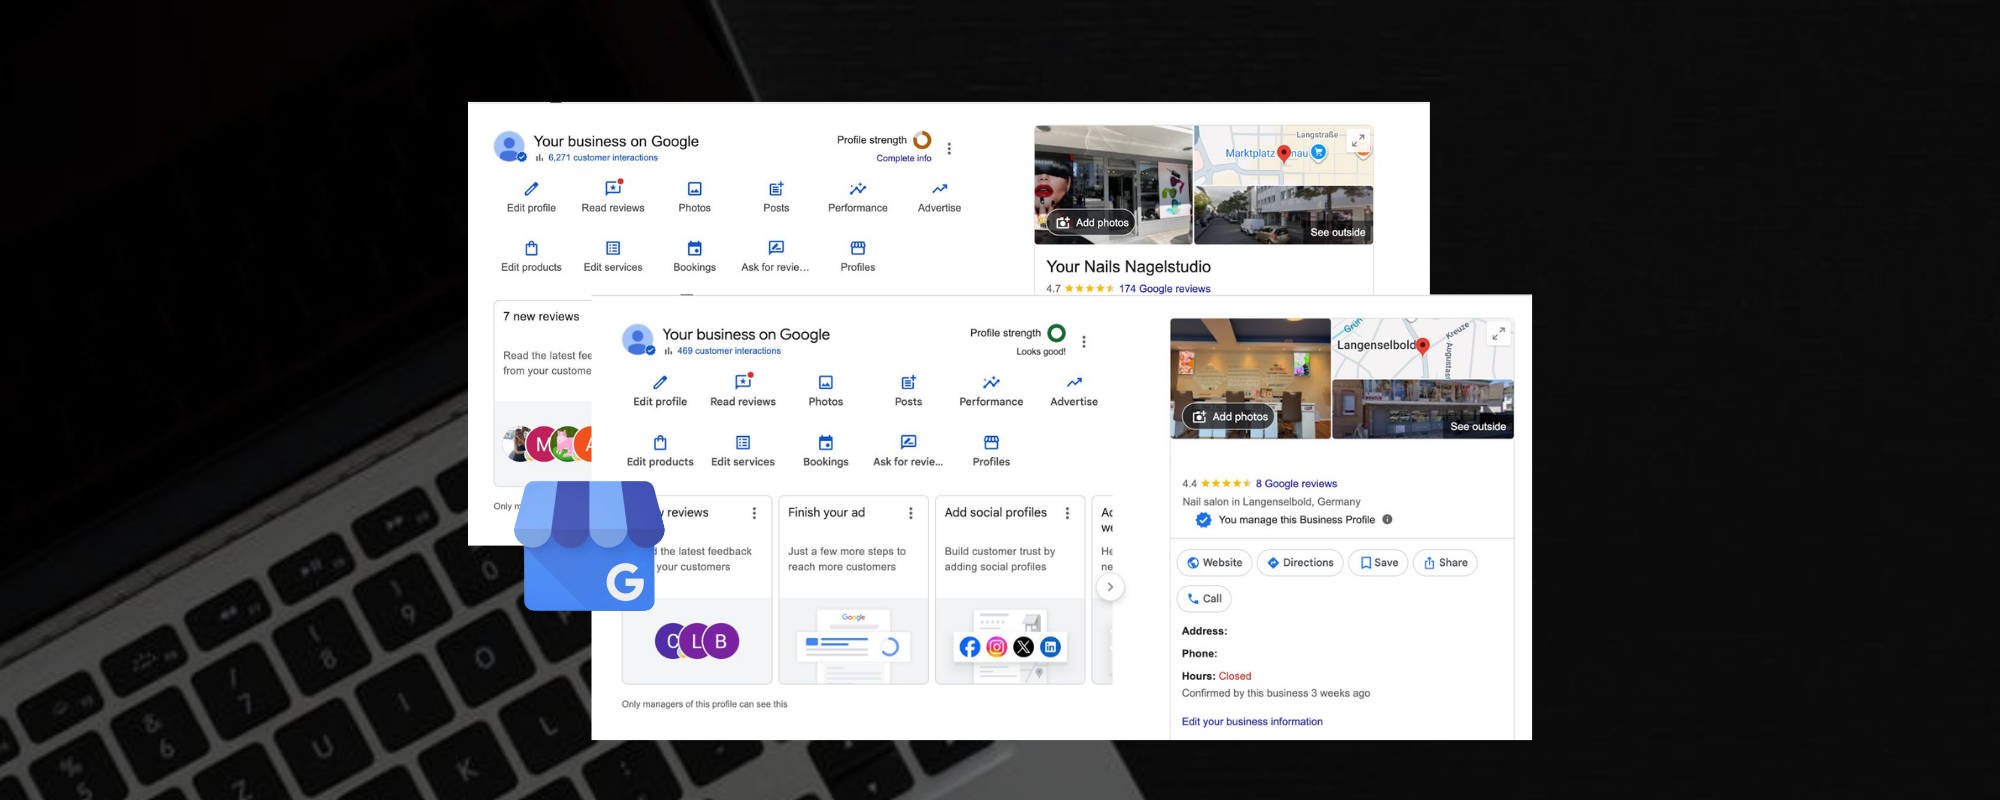Click See outside in the front window
This screenshot has height=800, width=2000.
coord(1478,427)
